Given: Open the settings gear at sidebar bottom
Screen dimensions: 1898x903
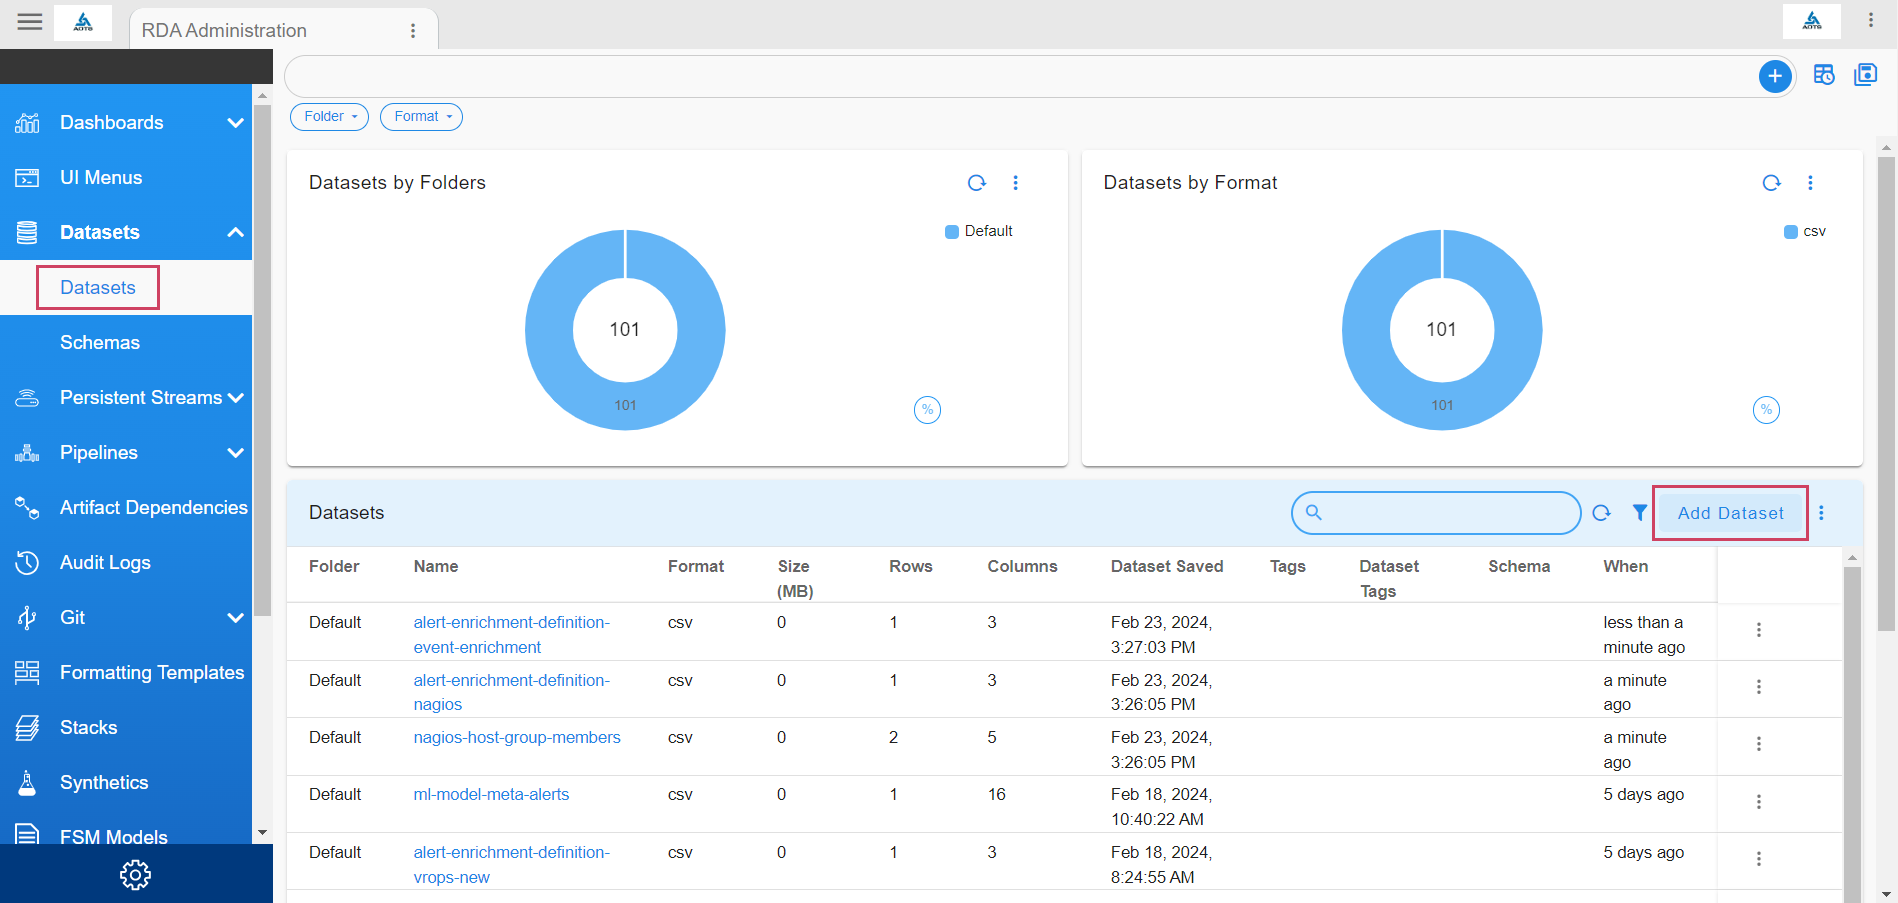Looking at the screenshot, I should (x=135, y=875).
